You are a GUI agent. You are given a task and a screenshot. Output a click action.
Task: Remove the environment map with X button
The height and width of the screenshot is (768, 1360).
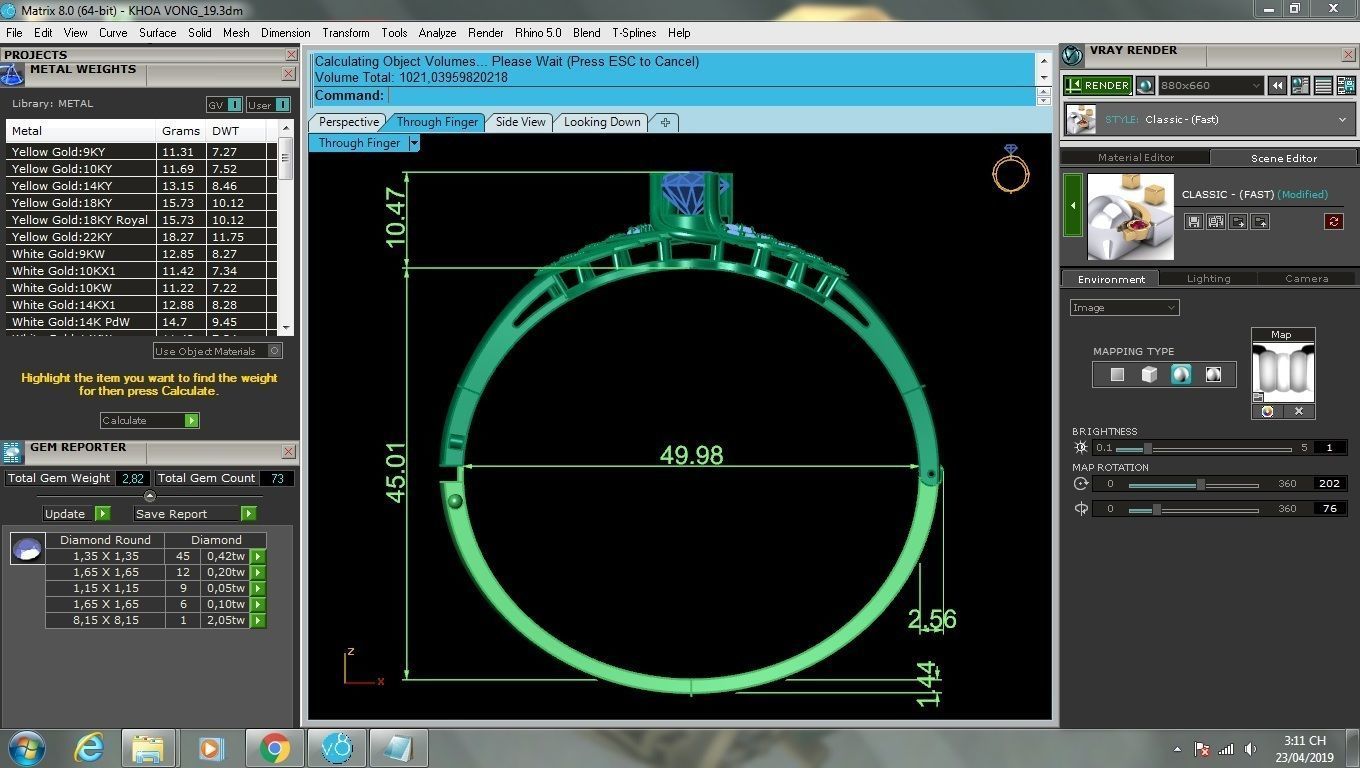(1299, 411)
